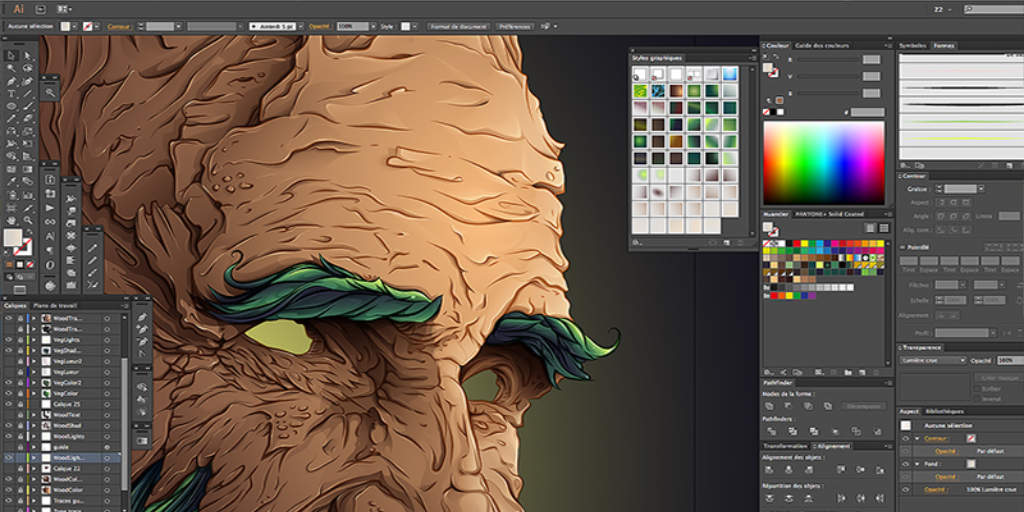Screen dimensions: 1024x512
Task: Open the Bridge icon beside Ai logo
Action: point(40,9)
